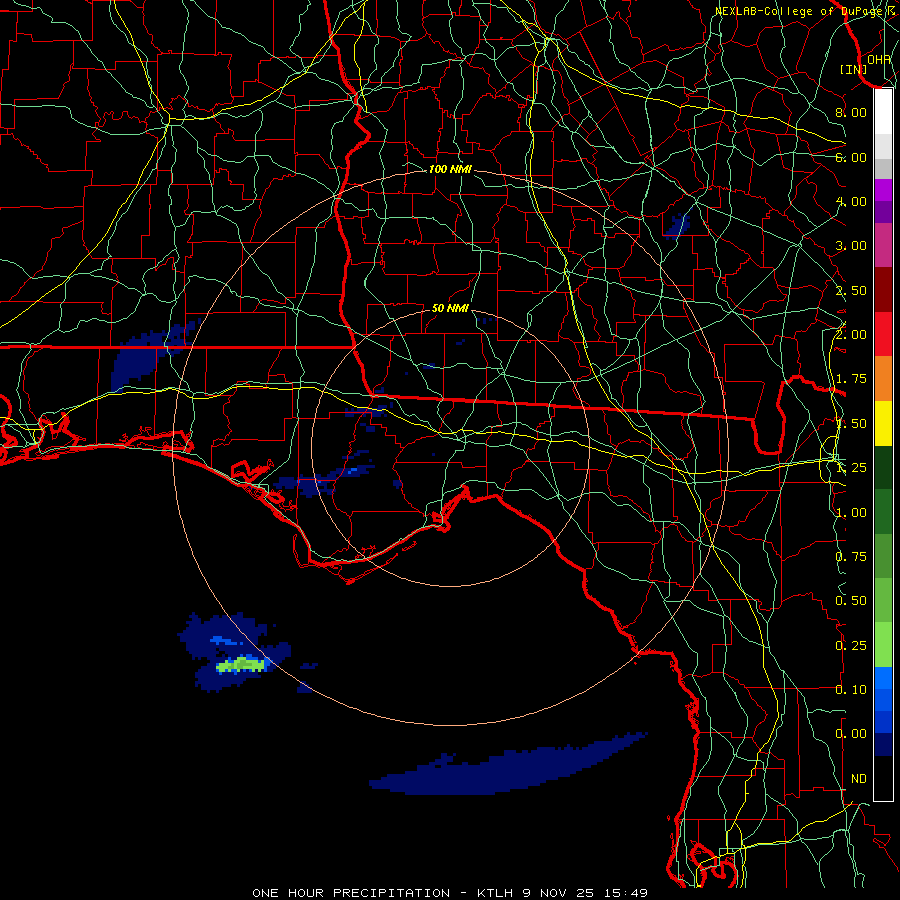The image size is (900, 900).
Task: Pick the dark maroon legend swatch
Action: tap(883, 290)
